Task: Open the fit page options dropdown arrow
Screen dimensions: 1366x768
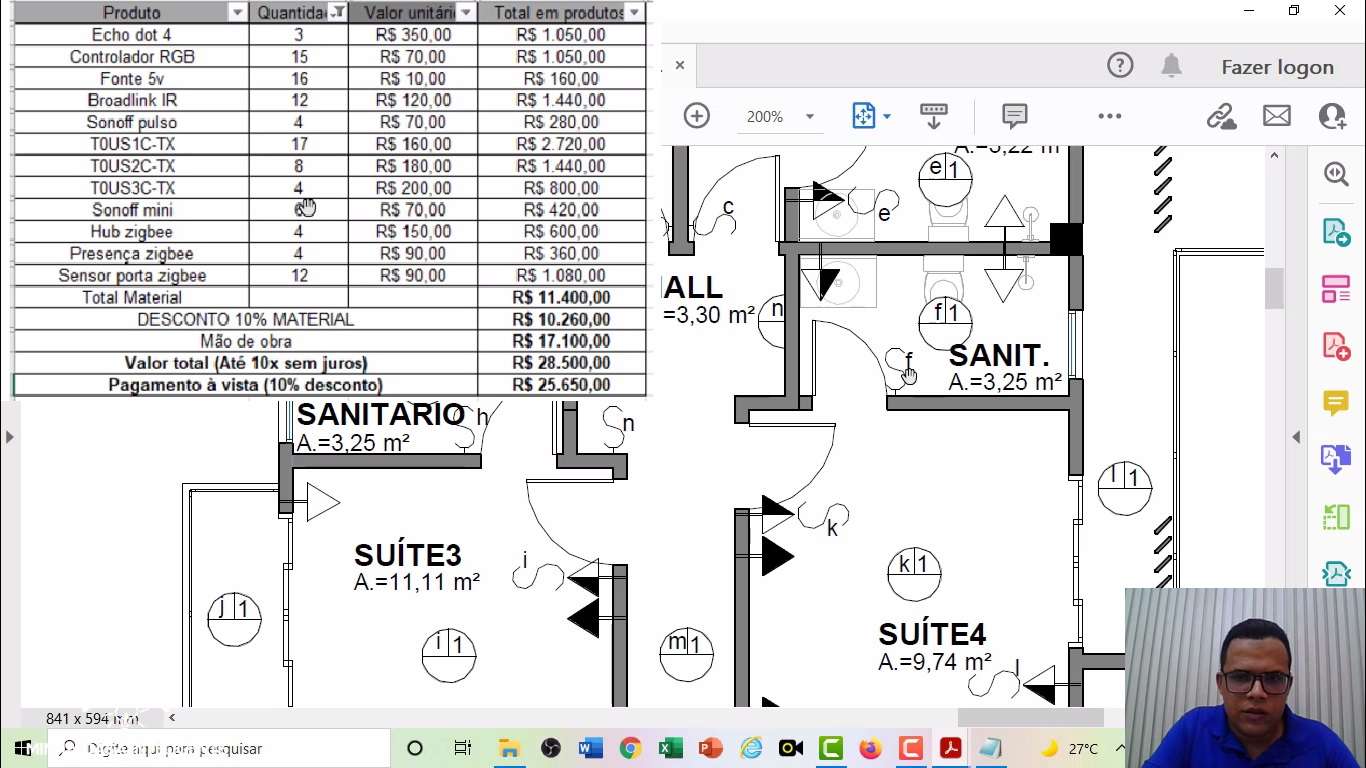Action: pyautogui.click(x=887, y=117)
